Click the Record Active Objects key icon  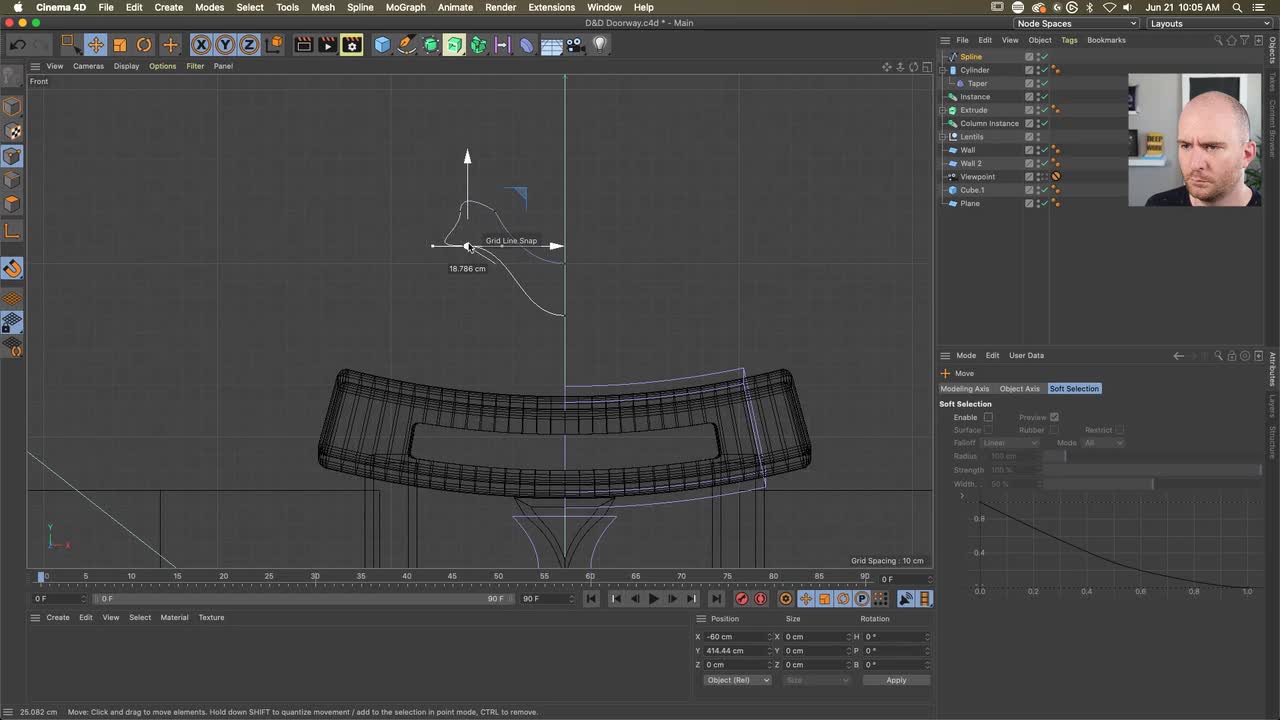pyautogui.click(x=742, y=599)
